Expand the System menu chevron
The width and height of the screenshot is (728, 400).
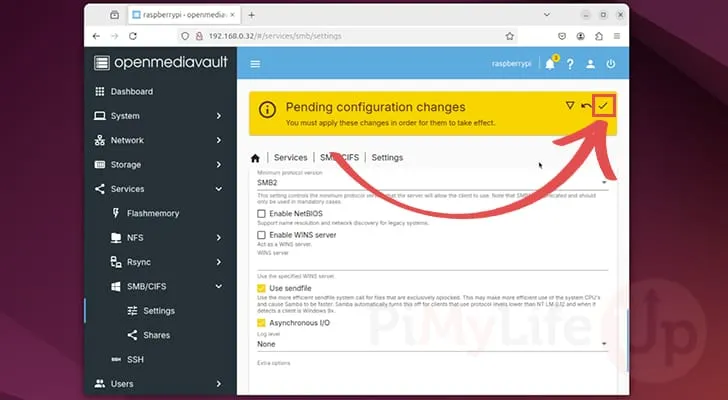[219, 116]
